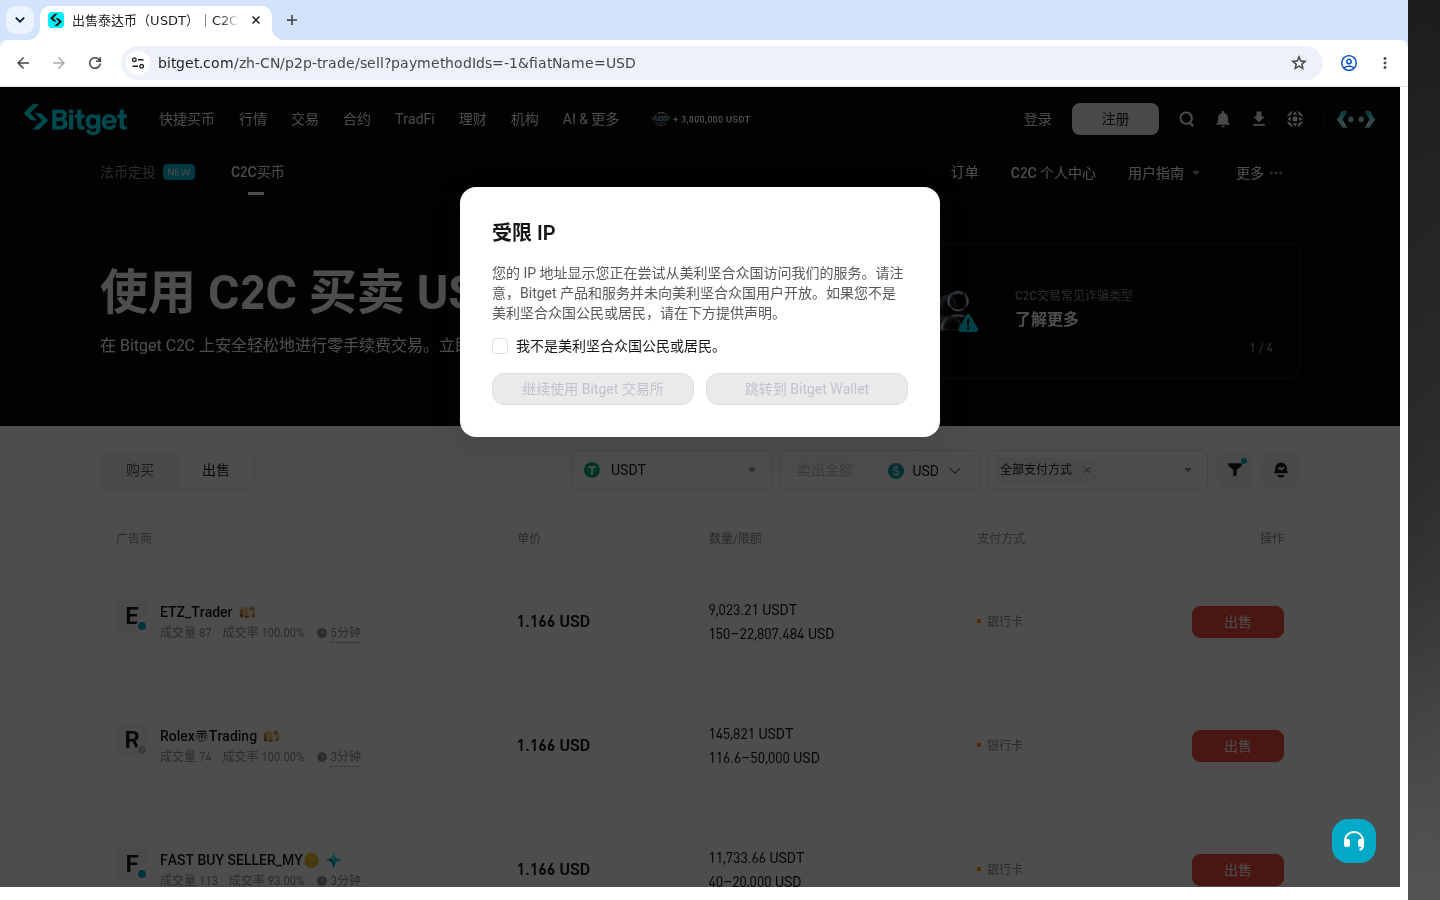Open C2C 个人中心
1440x900 pixels.
(x=1053, y=173)
